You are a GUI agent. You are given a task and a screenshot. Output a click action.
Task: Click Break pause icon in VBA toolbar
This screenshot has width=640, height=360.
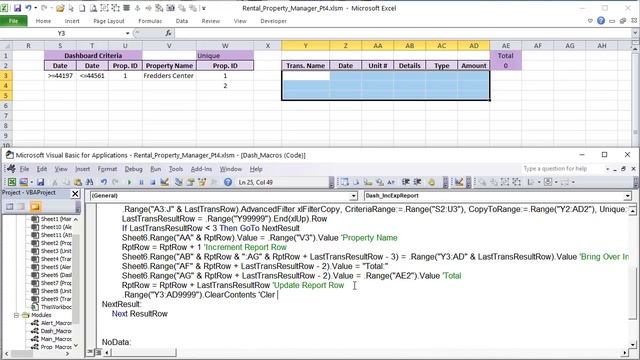pyautogui.click(x=141, y=182)
